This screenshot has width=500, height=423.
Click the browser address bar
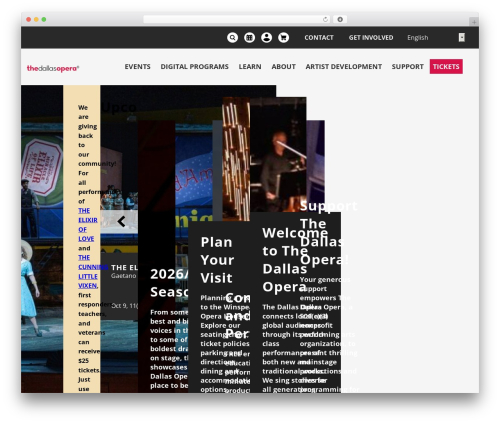point(237,19)
